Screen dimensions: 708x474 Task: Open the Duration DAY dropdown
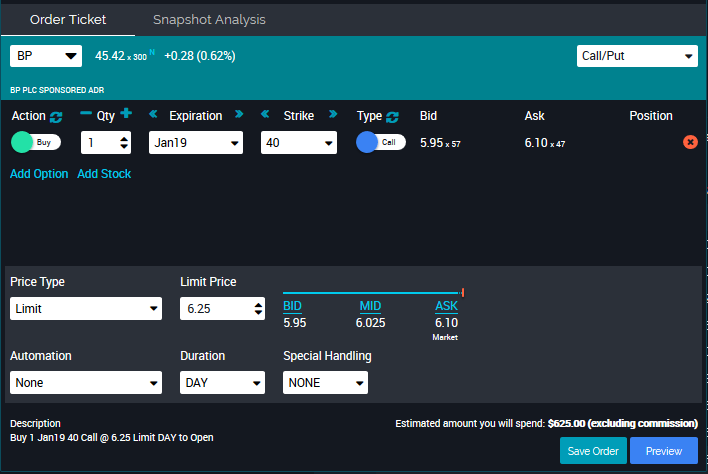(x=222, y=382)
